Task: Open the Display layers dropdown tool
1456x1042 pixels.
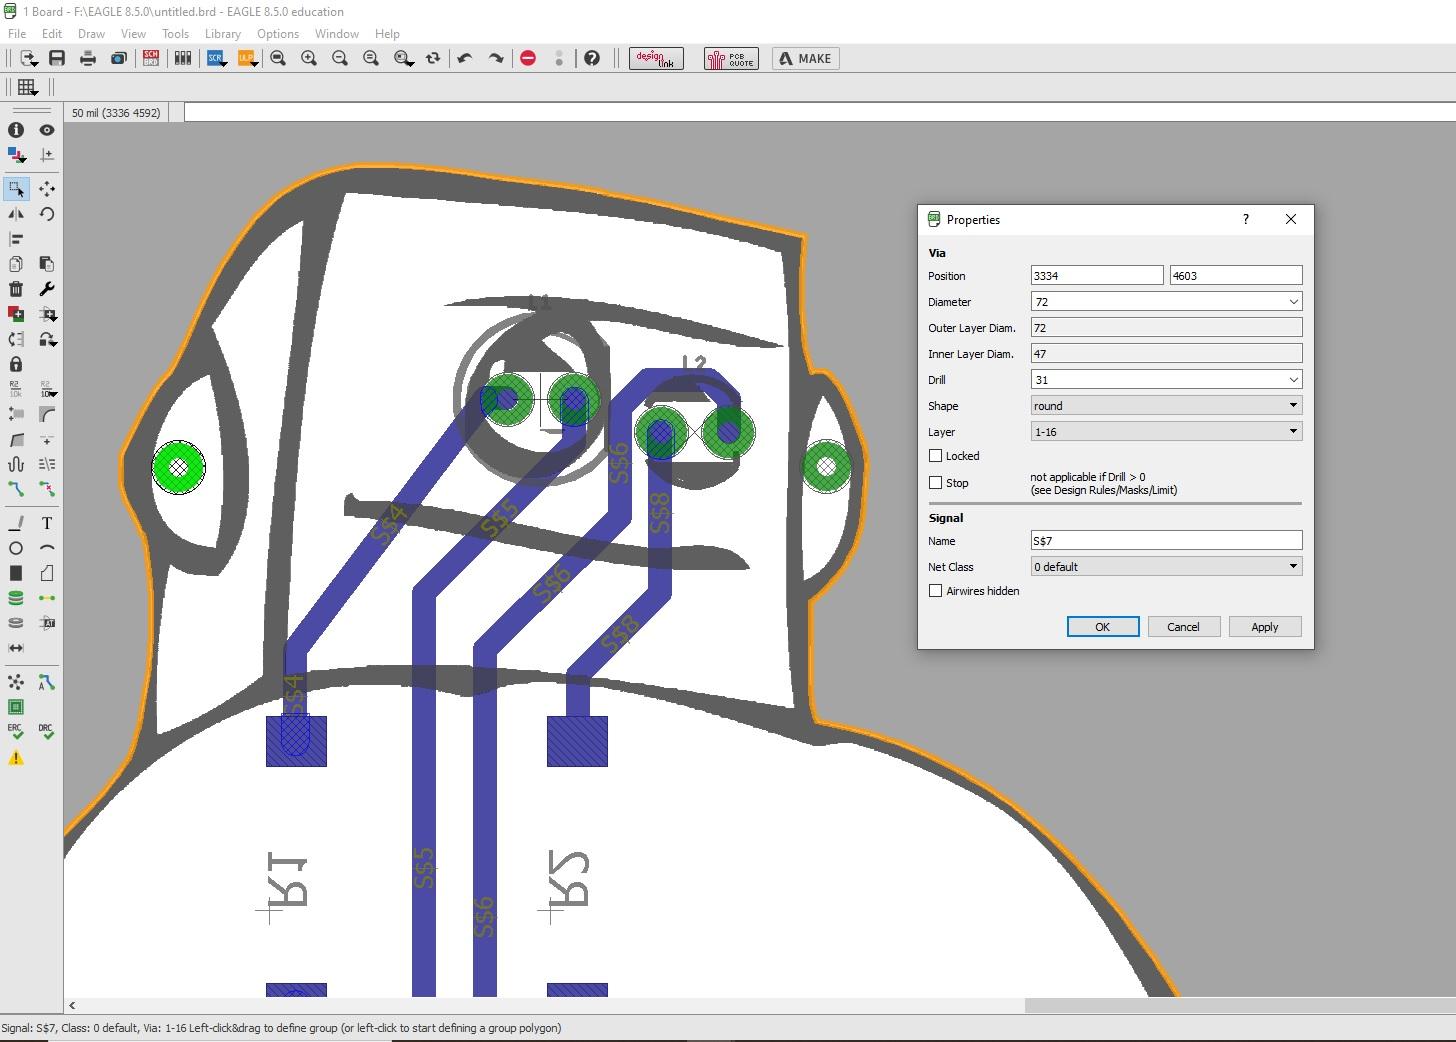Action: point(16,155)
